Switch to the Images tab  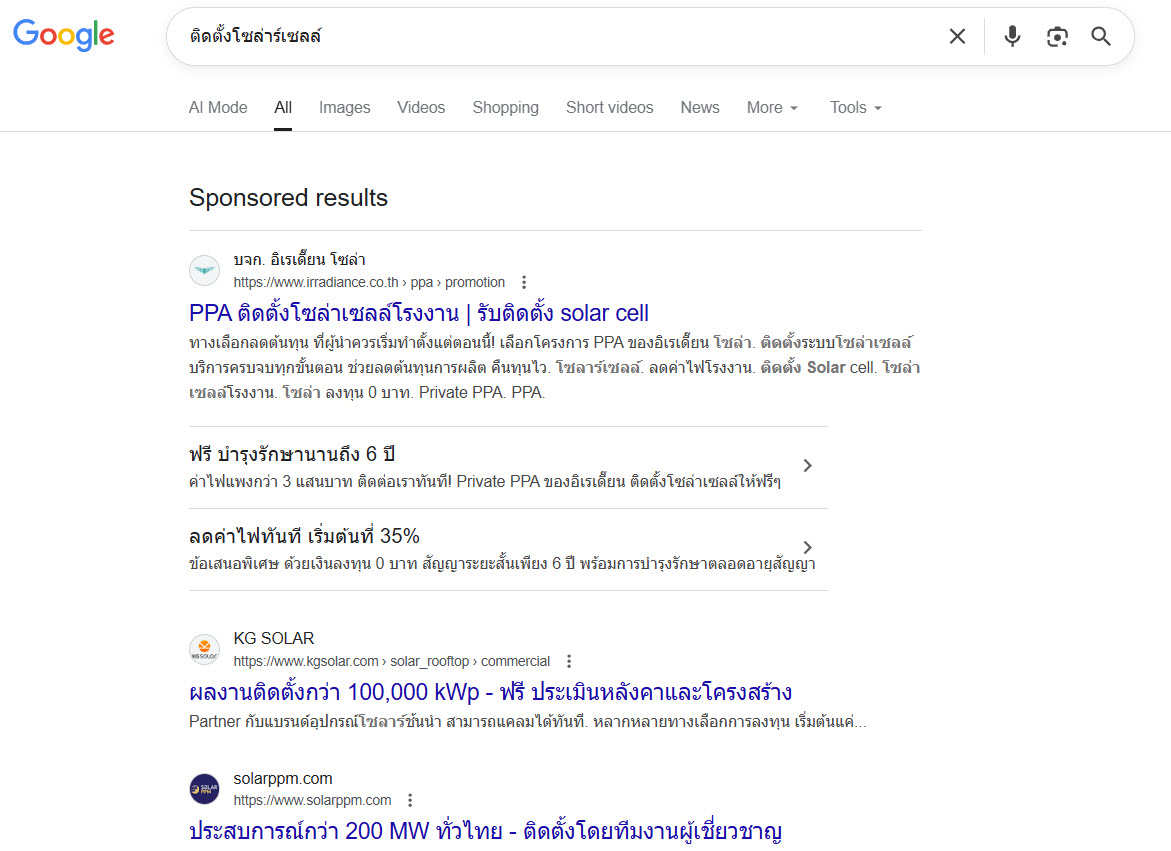(344, 107)
